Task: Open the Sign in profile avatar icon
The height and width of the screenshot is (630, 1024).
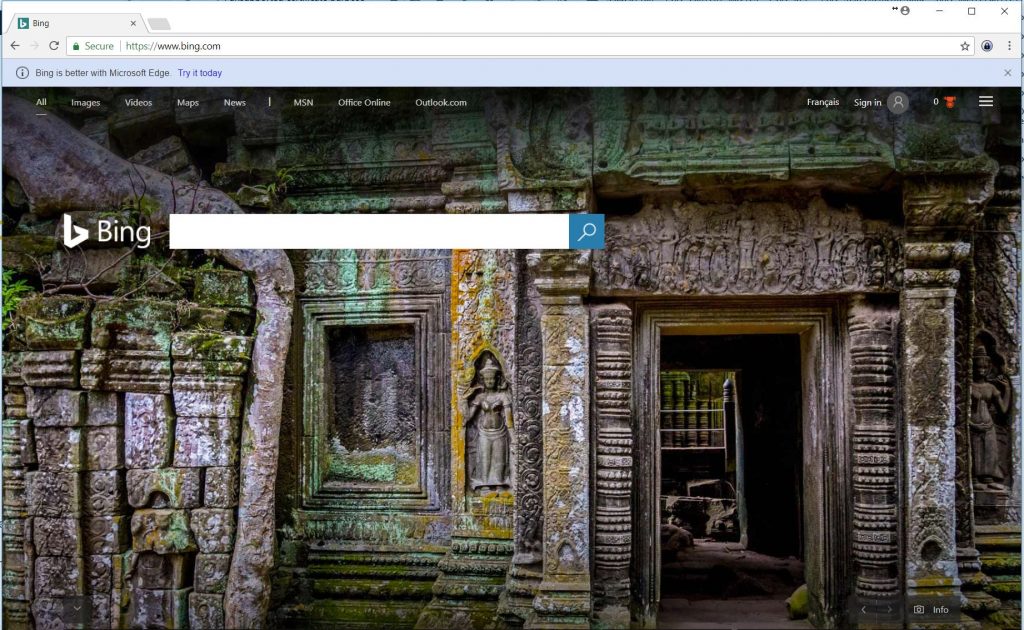Action: pyautogui.click(x=896, y=101)
